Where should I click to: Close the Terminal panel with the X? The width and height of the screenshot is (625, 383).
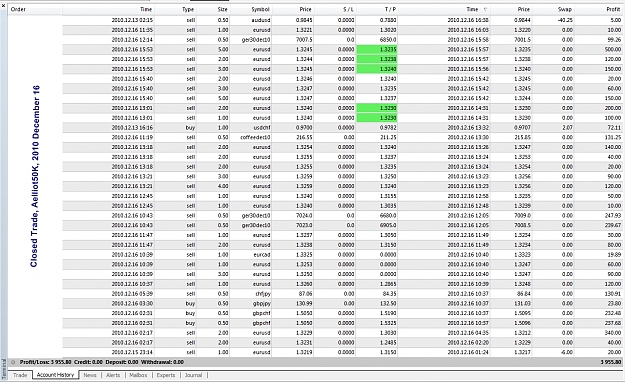(x=3, y=6)
